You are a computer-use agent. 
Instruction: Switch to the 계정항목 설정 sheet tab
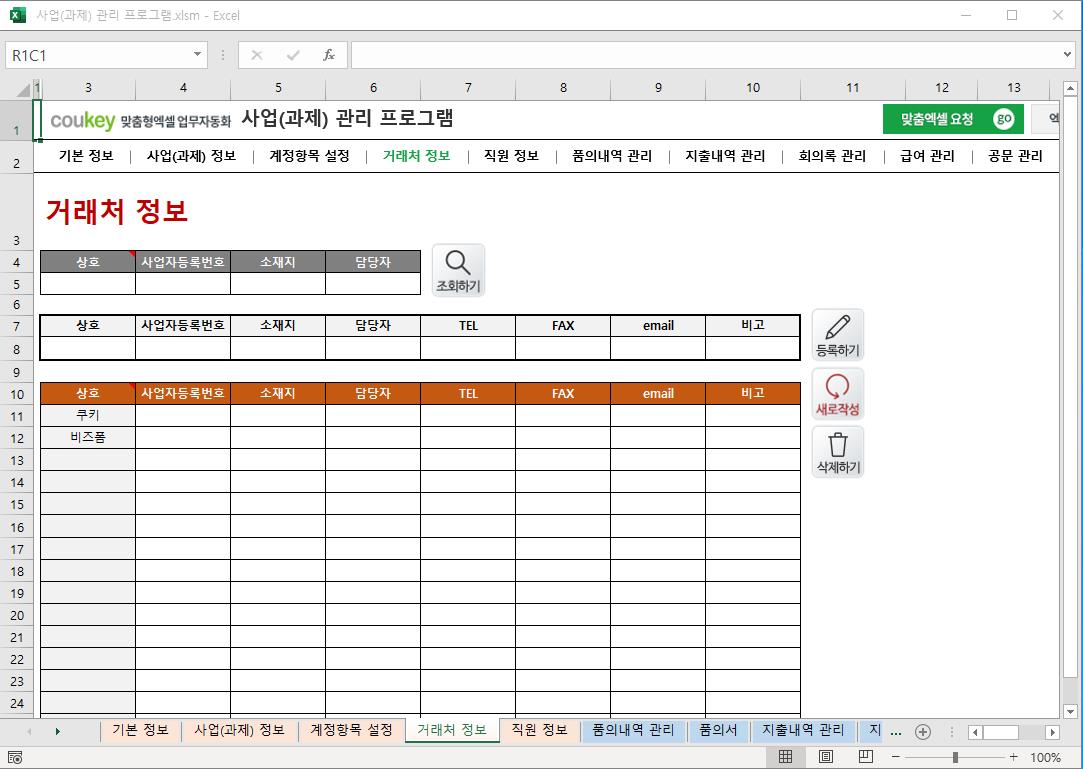click(x=351, y=730)
